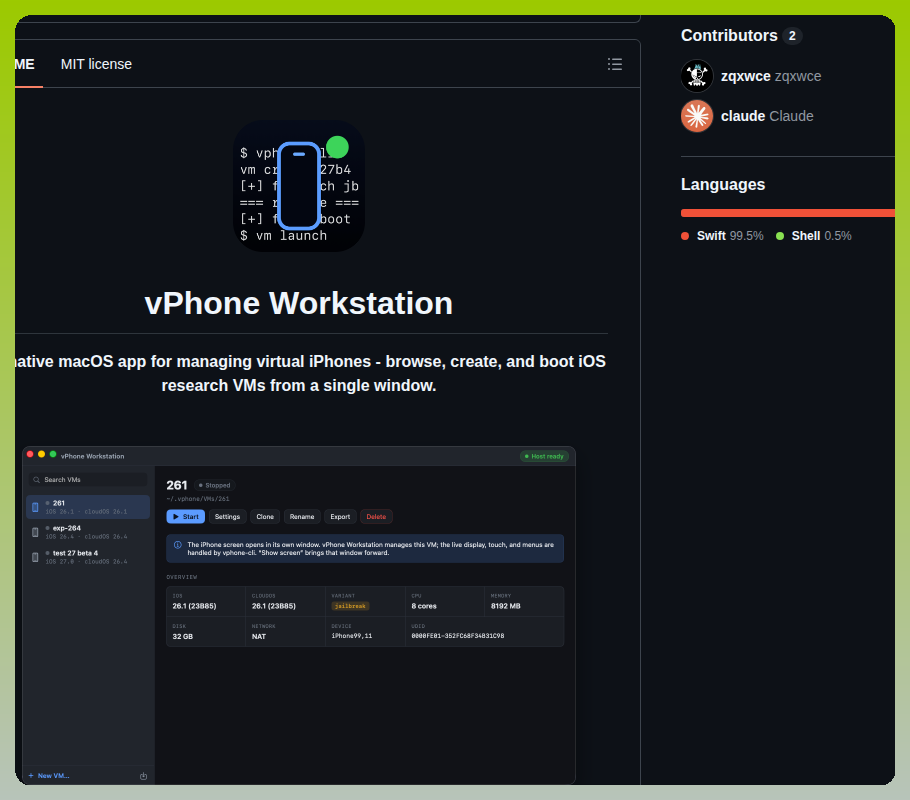Click the iPhone99,11 device cell
Viewport: 910px width, 800px height.
coord(365,632)
